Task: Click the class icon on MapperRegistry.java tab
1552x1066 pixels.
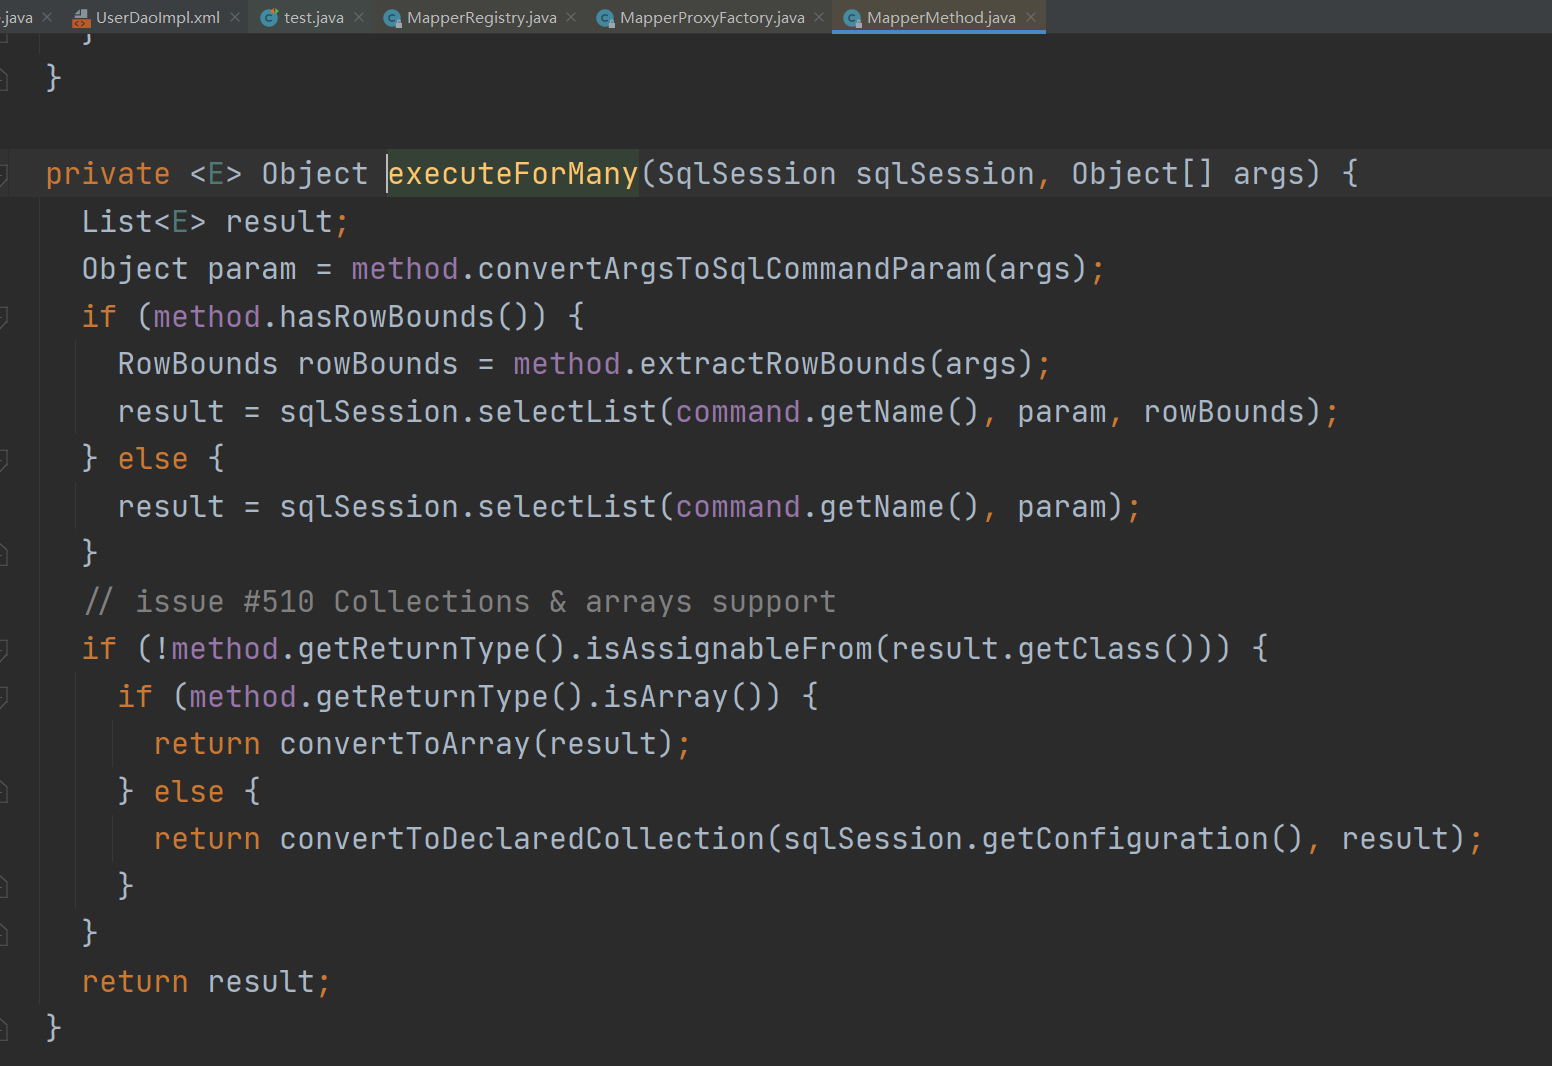Action: [x=392, y=17]
